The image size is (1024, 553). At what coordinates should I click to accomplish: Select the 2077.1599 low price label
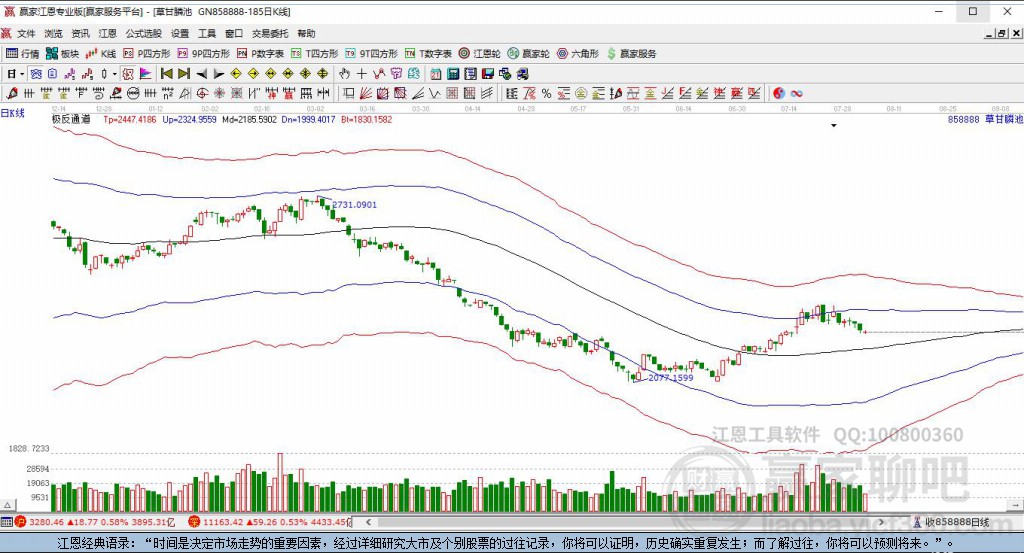pos(670,377)
